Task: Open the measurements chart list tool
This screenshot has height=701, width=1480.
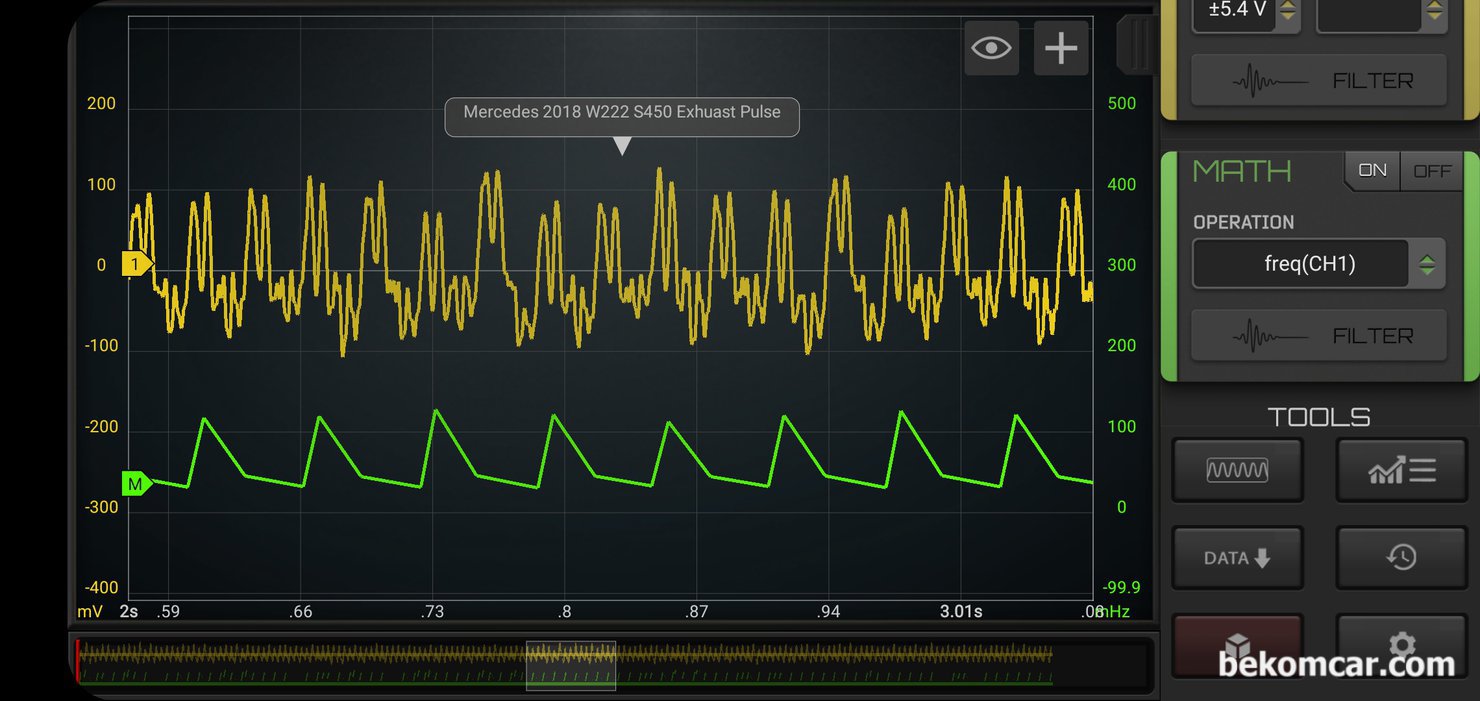Action: (1401, 469)
